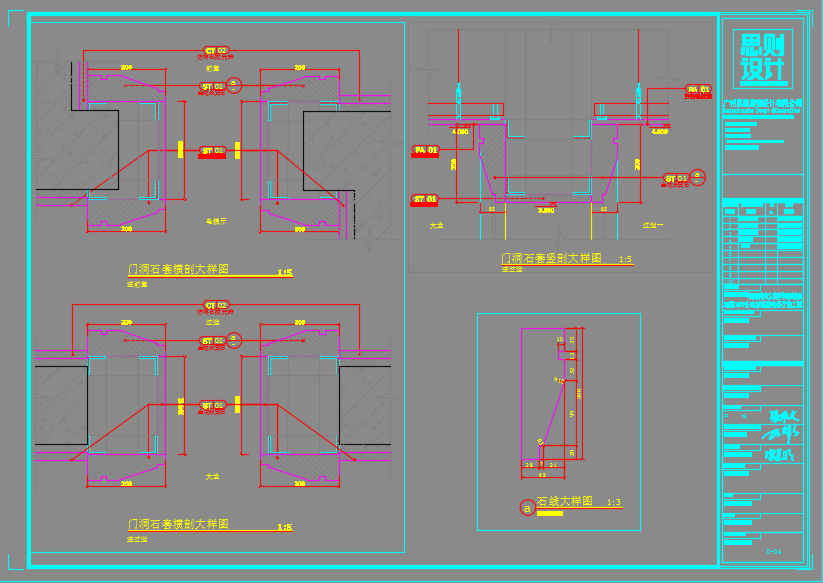Click the 1:3 scale label
Image resolution: width=823 pixels, height=583 pixels.
point(614,502)
